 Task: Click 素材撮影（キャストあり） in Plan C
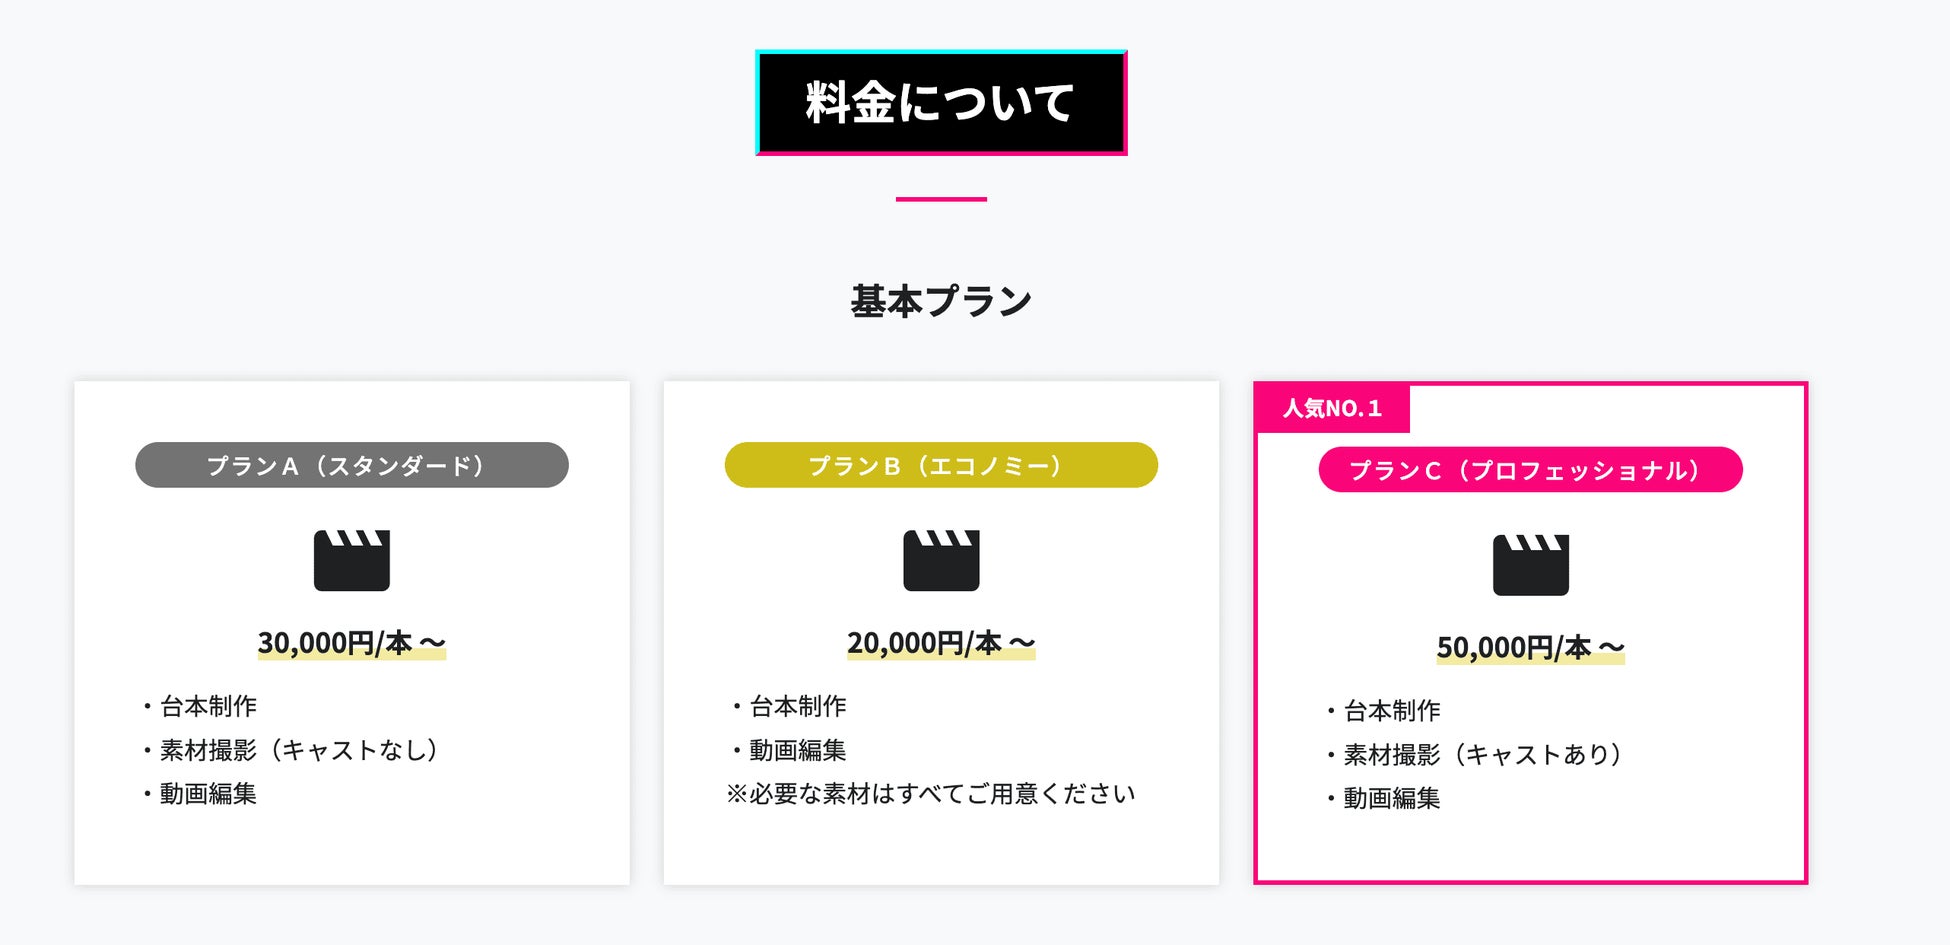coord(1483,755)
